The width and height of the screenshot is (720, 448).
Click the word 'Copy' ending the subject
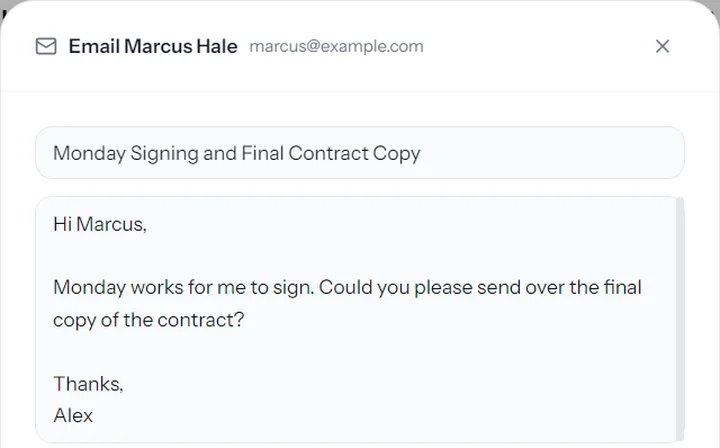[396, 154]
